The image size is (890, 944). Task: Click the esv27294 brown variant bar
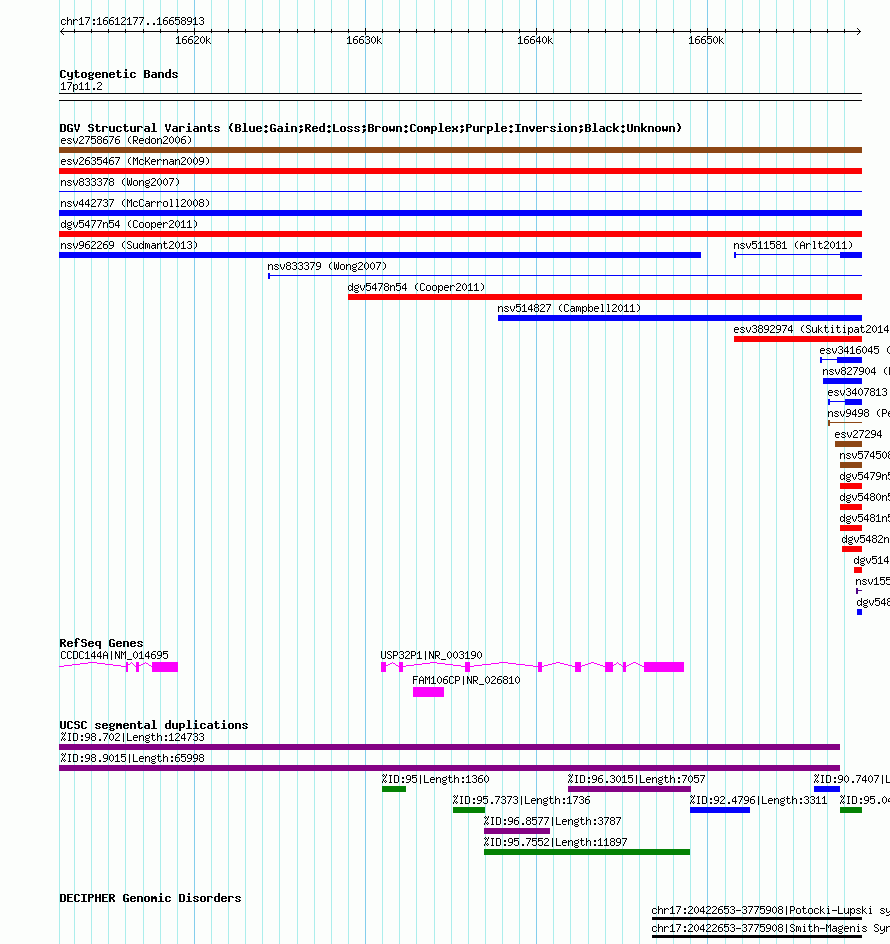[848, 444]
